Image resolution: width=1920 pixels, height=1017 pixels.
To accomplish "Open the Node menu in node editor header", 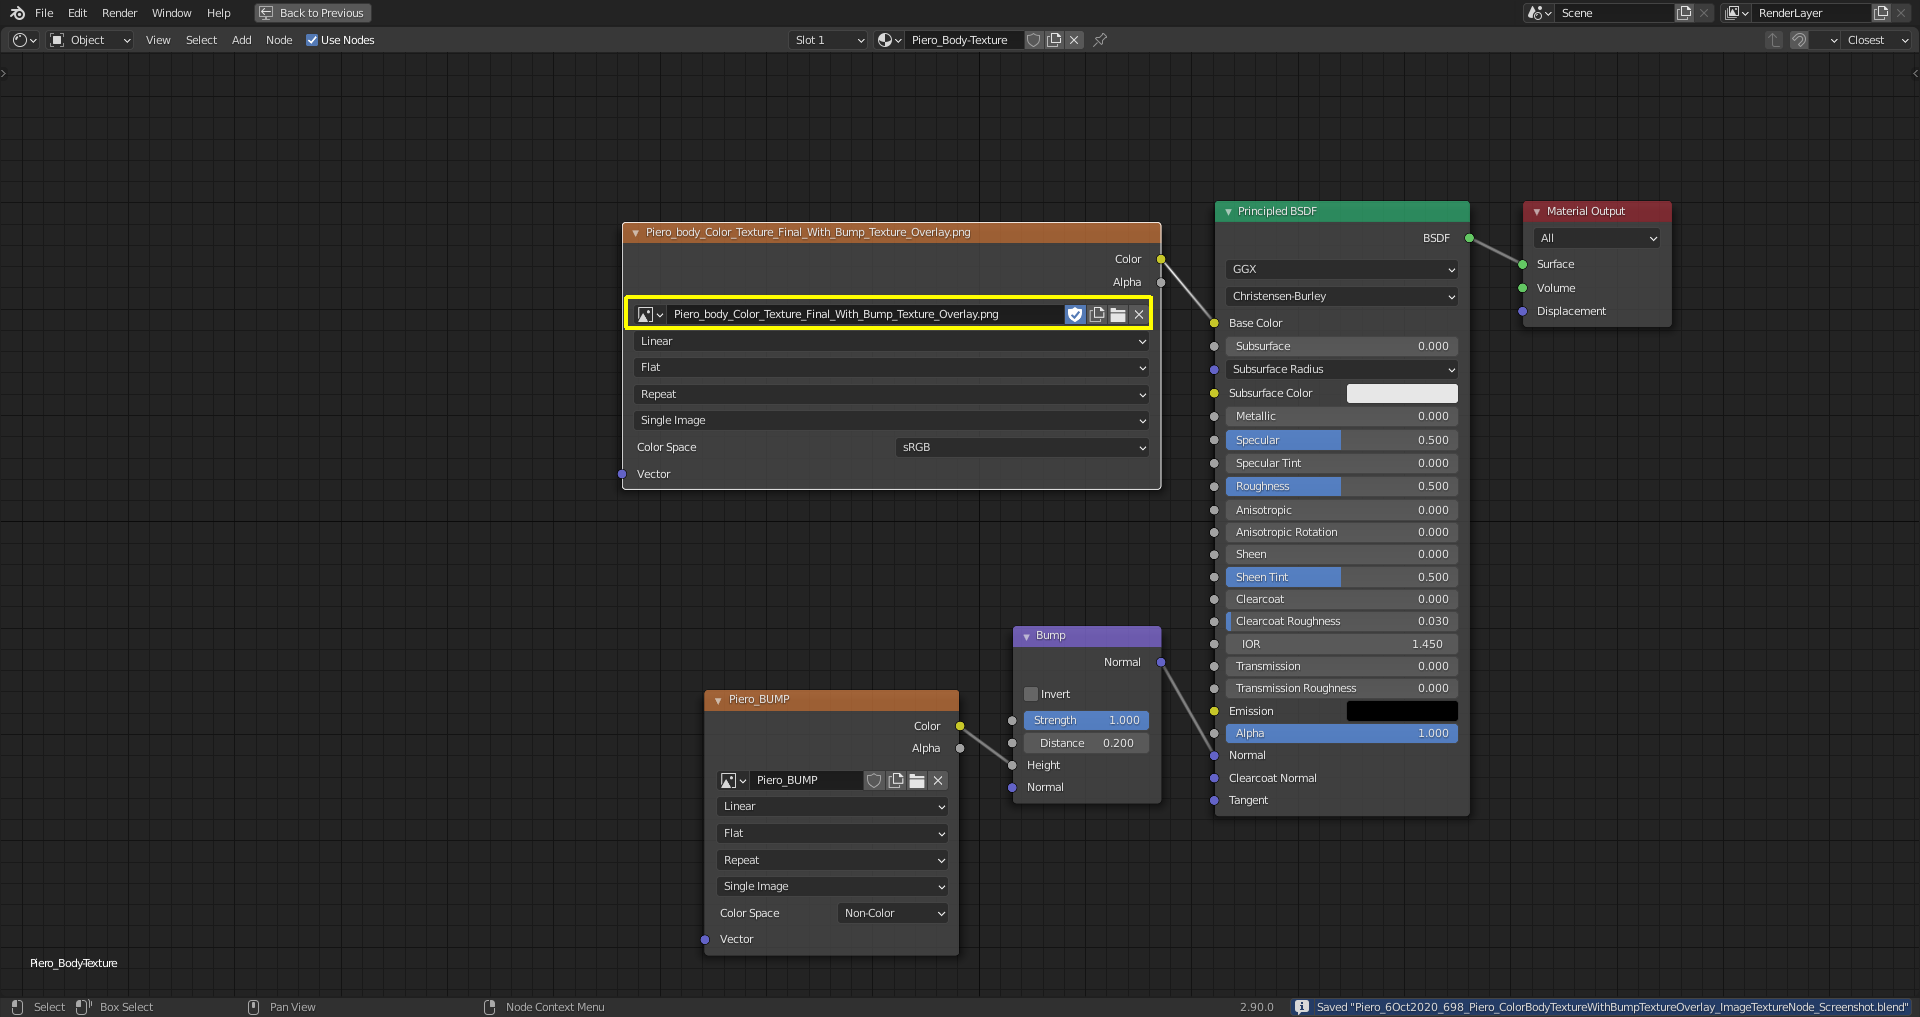I will [x=279, y=40].
